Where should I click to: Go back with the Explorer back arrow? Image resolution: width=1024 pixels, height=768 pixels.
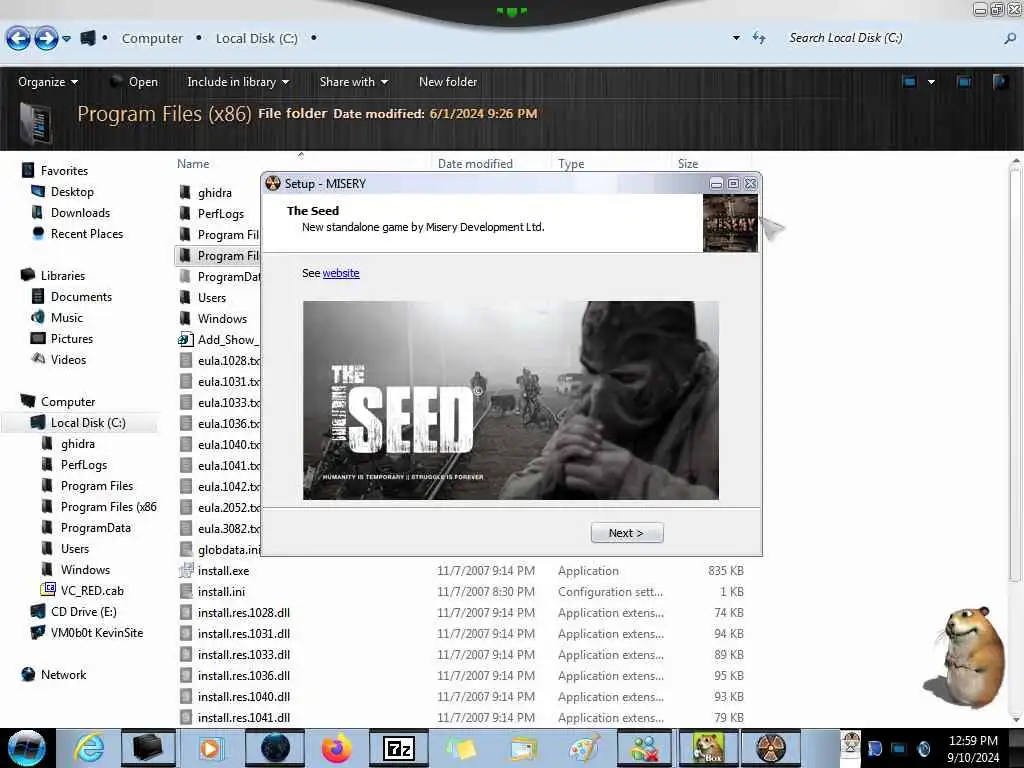(x=18, y=39)
